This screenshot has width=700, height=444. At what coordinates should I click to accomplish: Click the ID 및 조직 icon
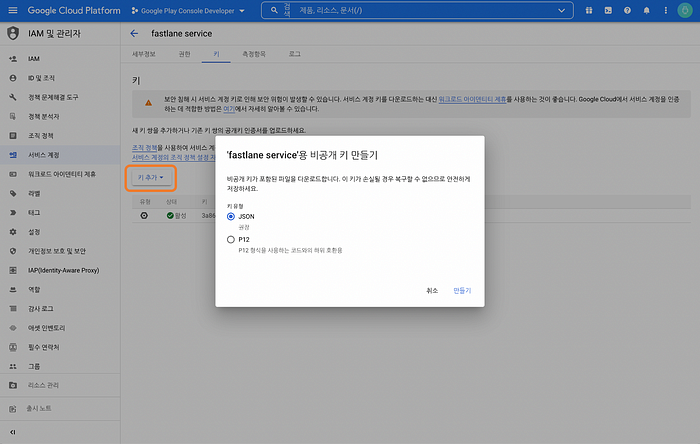point(13,78)
